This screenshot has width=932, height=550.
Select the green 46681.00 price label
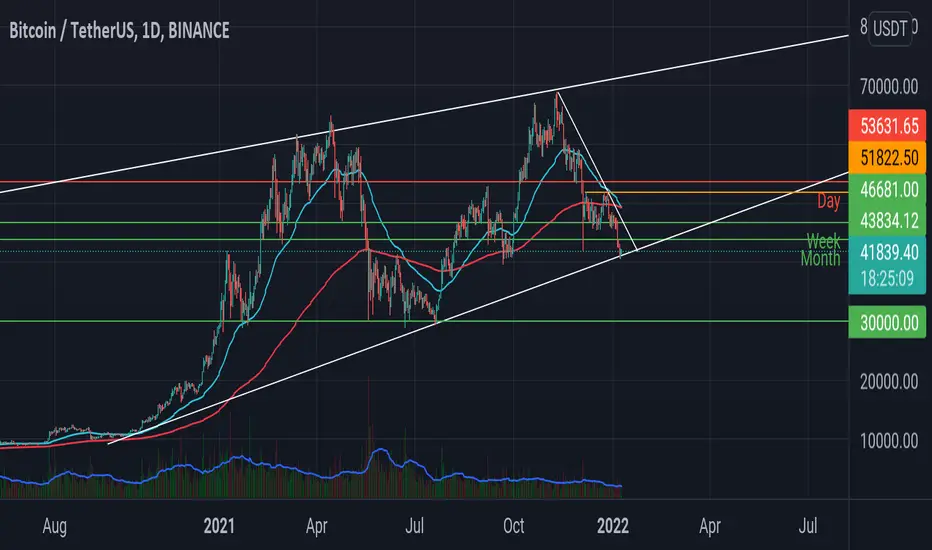click(887, 190)
